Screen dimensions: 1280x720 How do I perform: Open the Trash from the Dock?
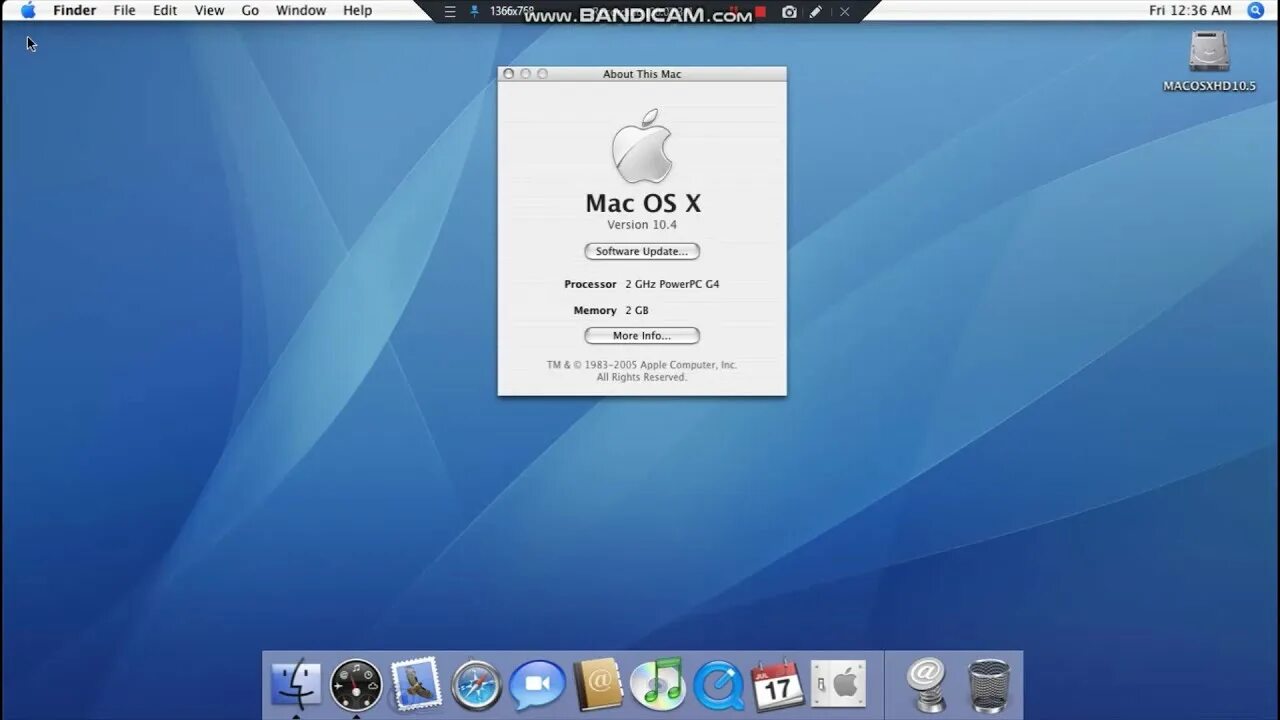[988, 685]
